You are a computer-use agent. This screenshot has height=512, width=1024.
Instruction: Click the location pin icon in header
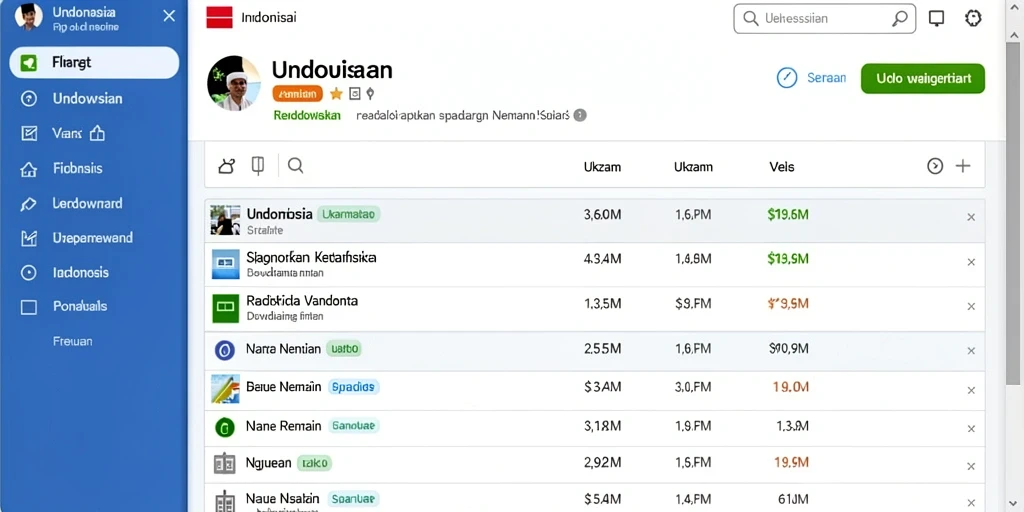[370, 94]
